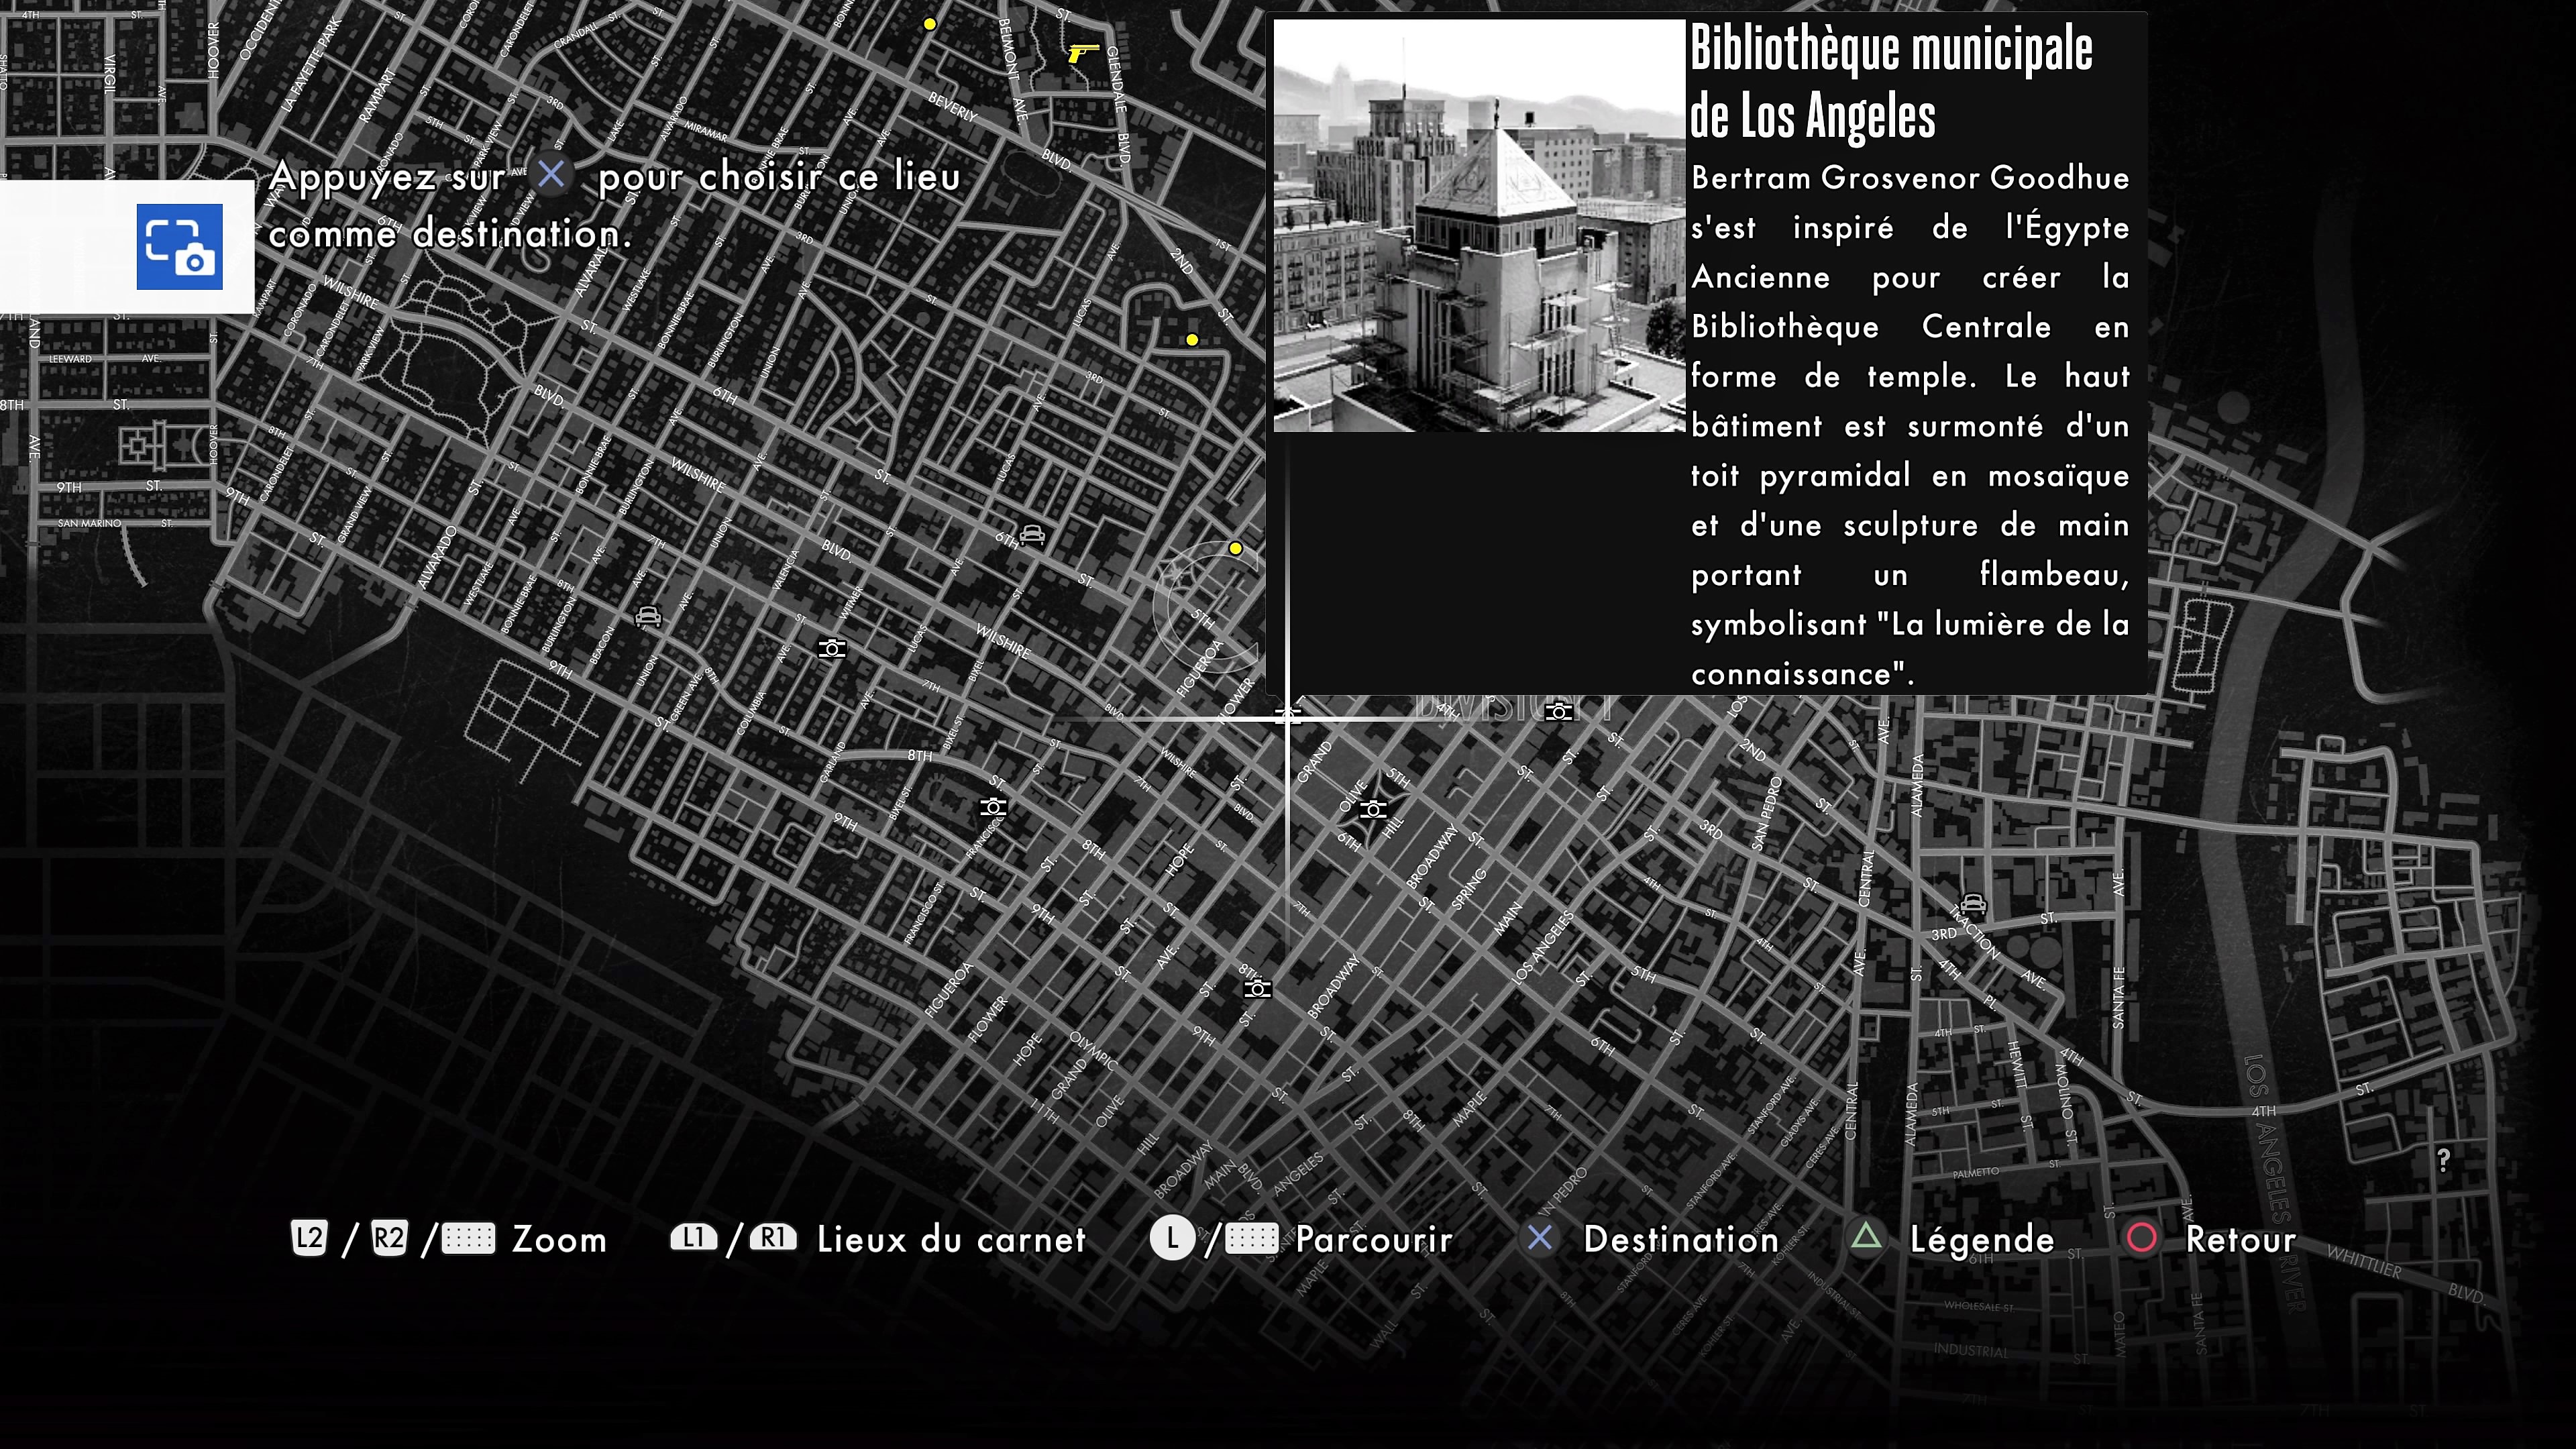Click the touchpad glyph beside Zoom

click(x=469, y=1239)
